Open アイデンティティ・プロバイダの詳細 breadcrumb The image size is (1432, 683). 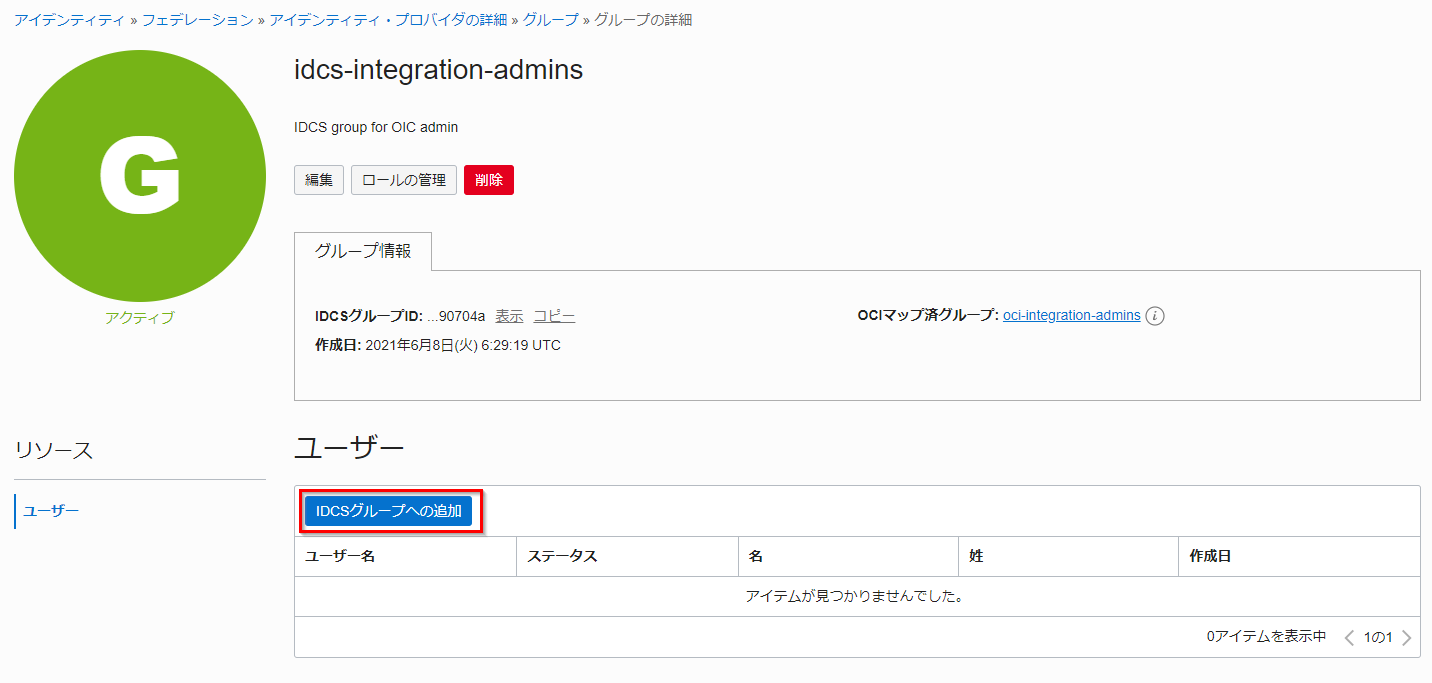point(388,20)
